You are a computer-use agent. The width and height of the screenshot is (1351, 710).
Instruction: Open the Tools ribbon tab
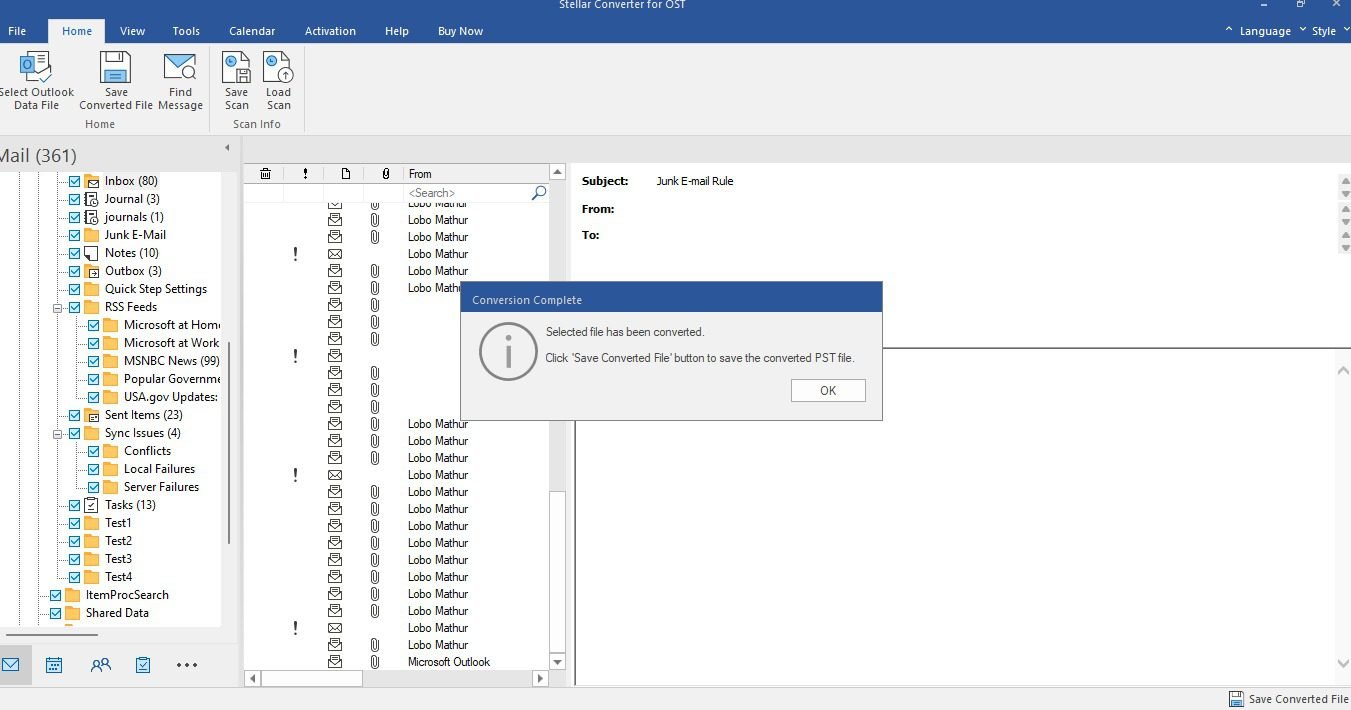point(186,31)
